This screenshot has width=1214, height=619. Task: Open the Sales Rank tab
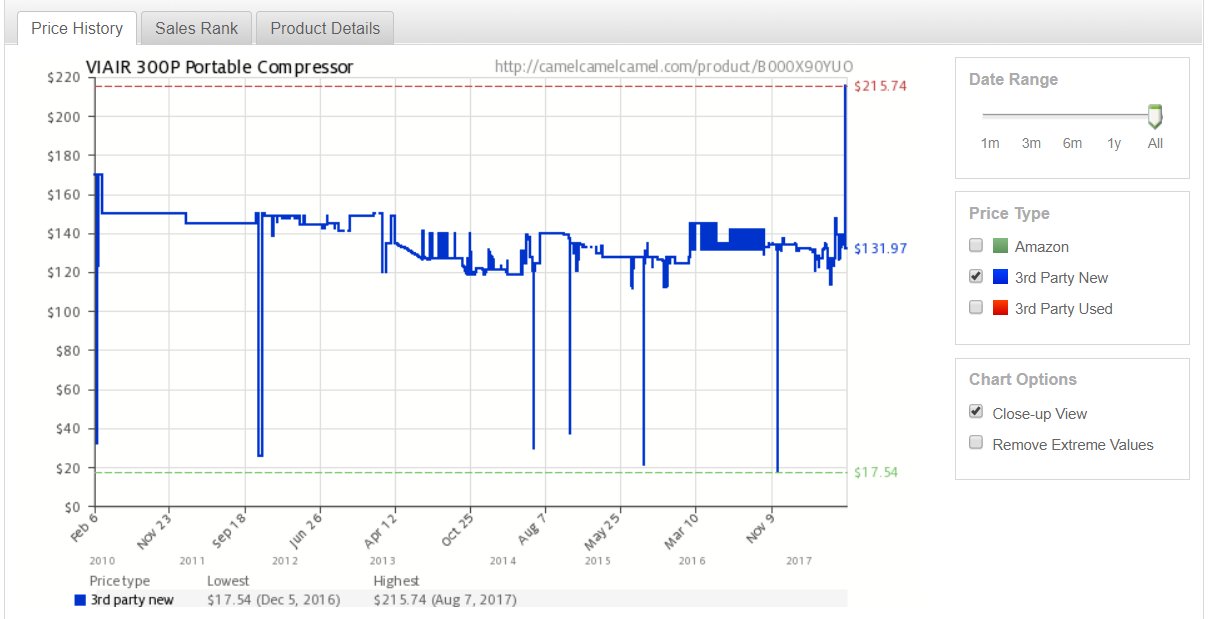point(197,28)
